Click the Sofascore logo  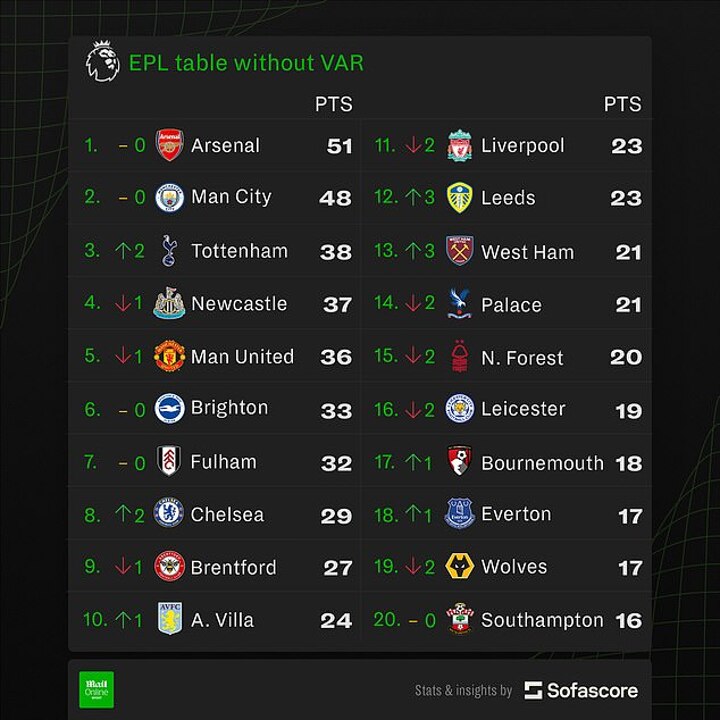coord(581,690)
